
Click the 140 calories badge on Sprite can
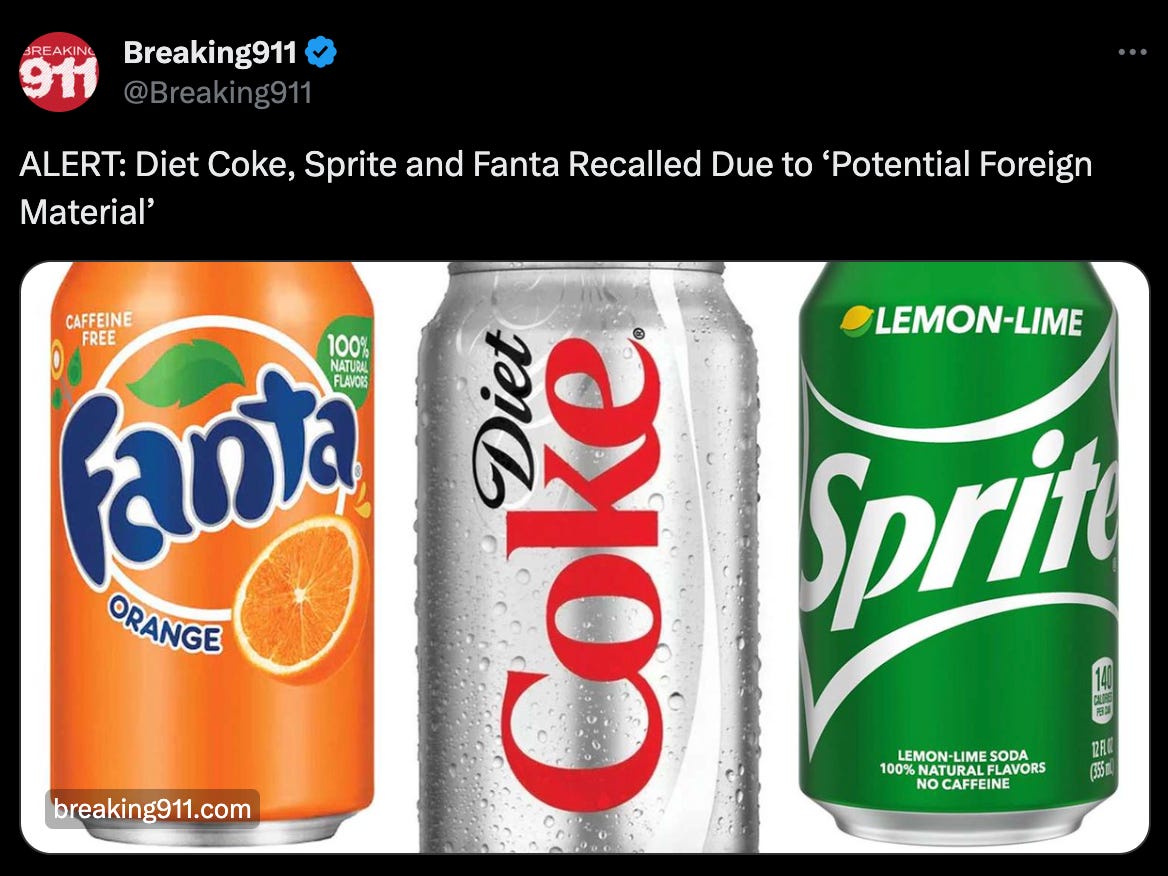1103,691
